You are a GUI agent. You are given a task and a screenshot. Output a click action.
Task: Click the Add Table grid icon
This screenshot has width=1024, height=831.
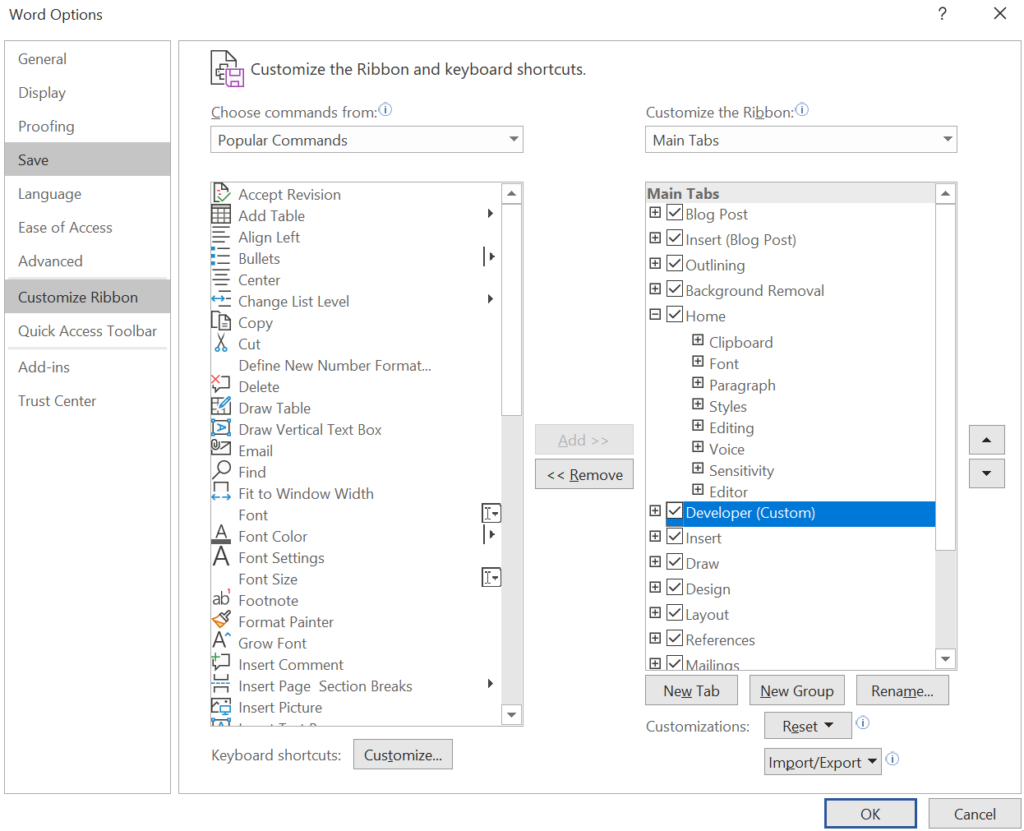pyautogui.click(x=221, y=215)
